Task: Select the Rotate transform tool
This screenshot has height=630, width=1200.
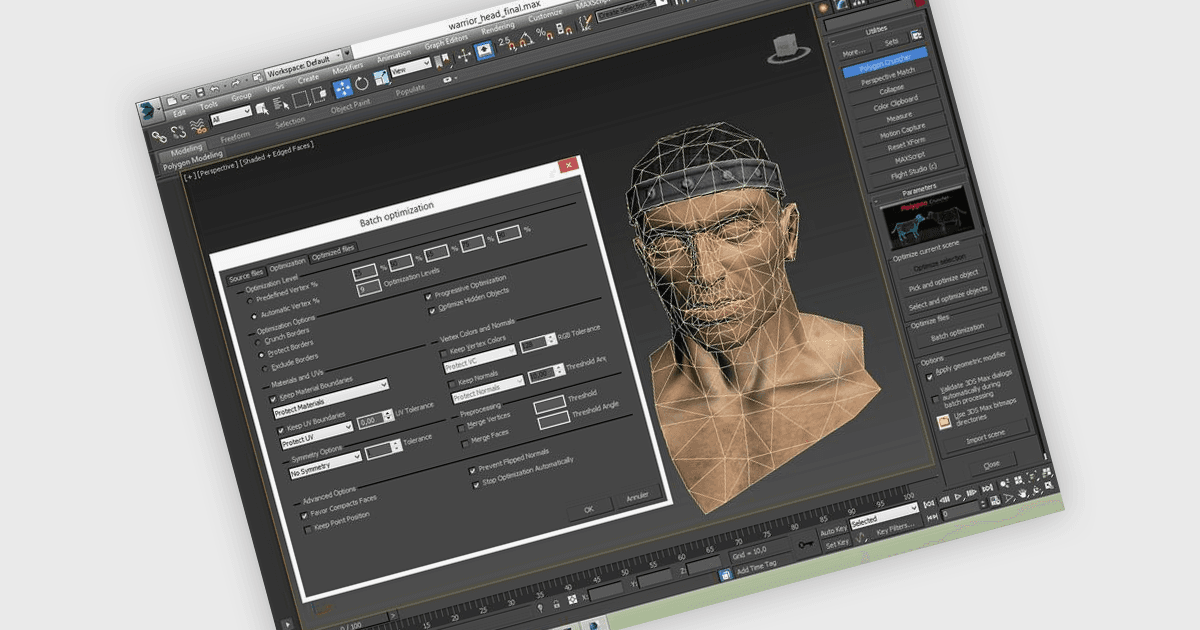Action: [x=362, y=83]
